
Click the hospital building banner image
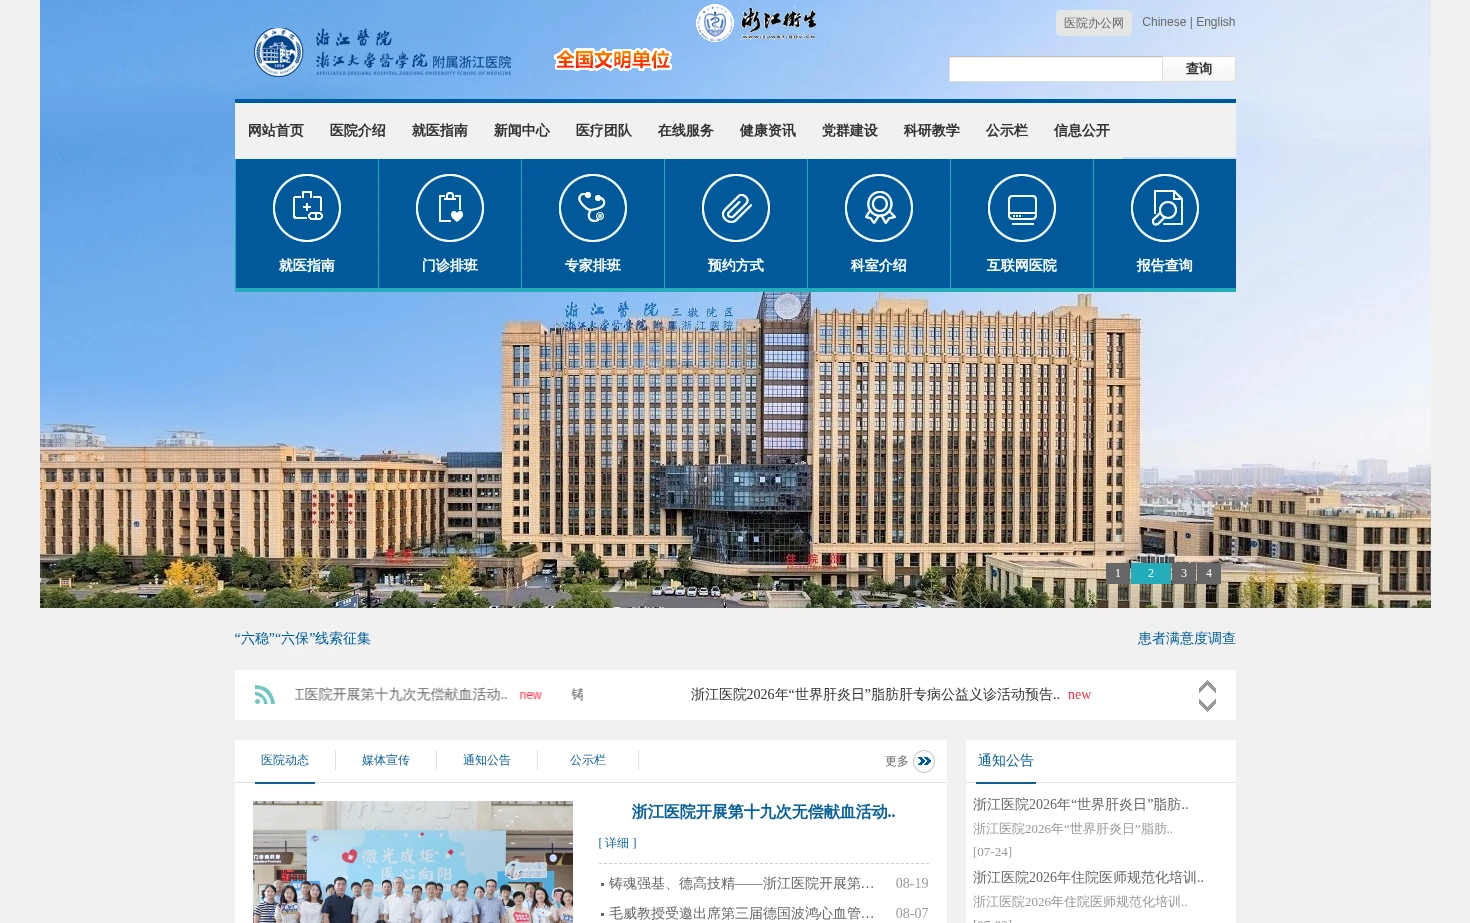click(x=735, y=450)
